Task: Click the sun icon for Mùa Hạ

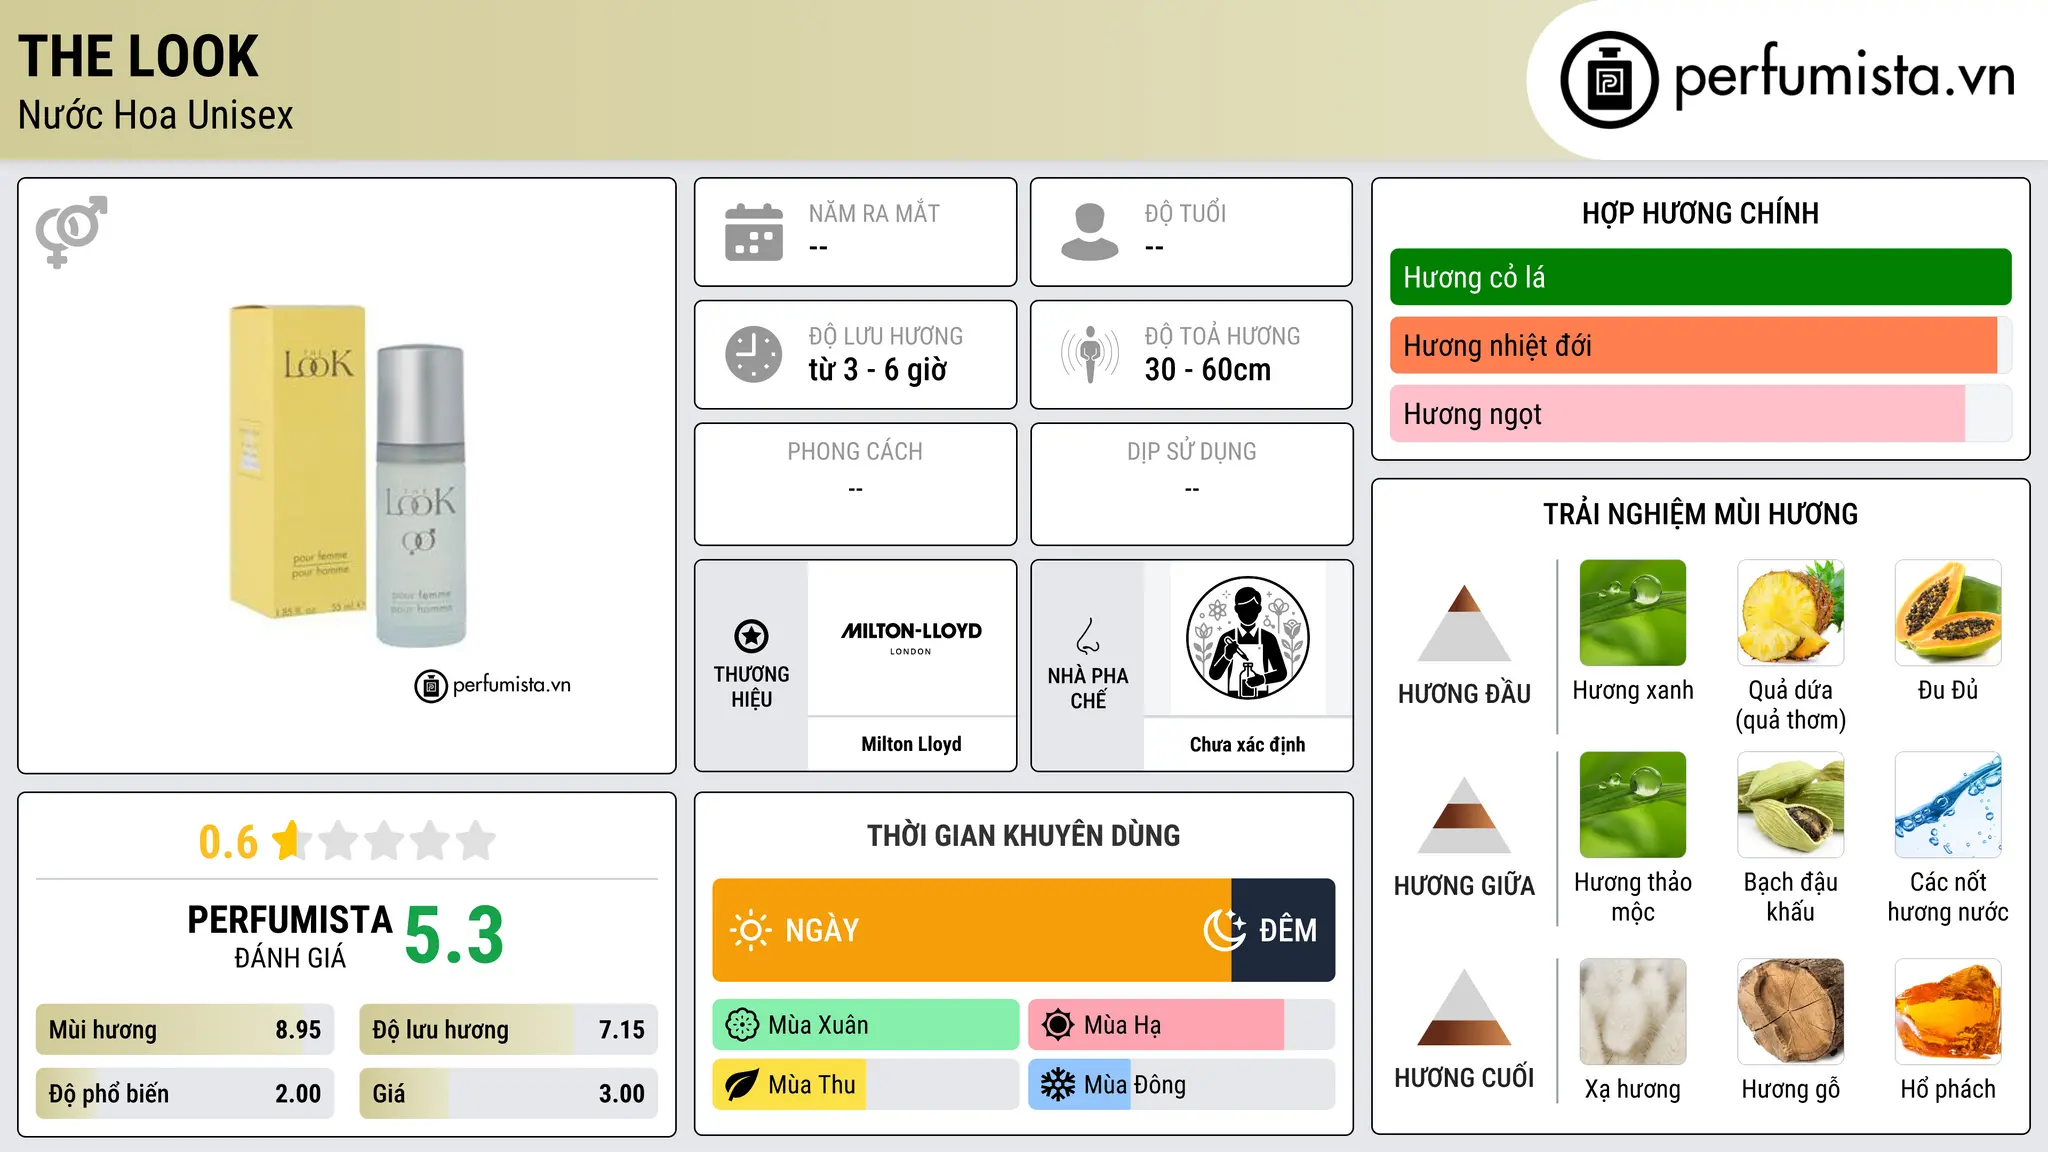Action: [1058, 1025]
